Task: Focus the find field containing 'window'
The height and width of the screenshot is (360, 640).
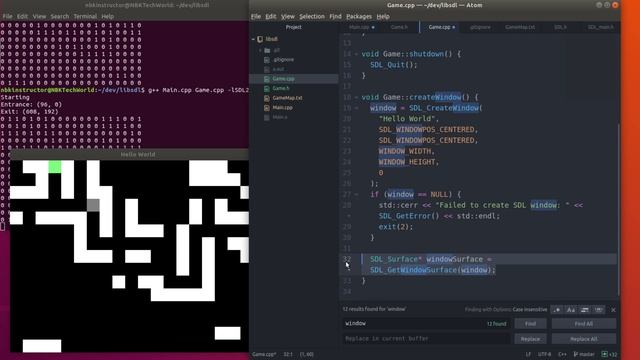Action: click(x=426, y=323)
